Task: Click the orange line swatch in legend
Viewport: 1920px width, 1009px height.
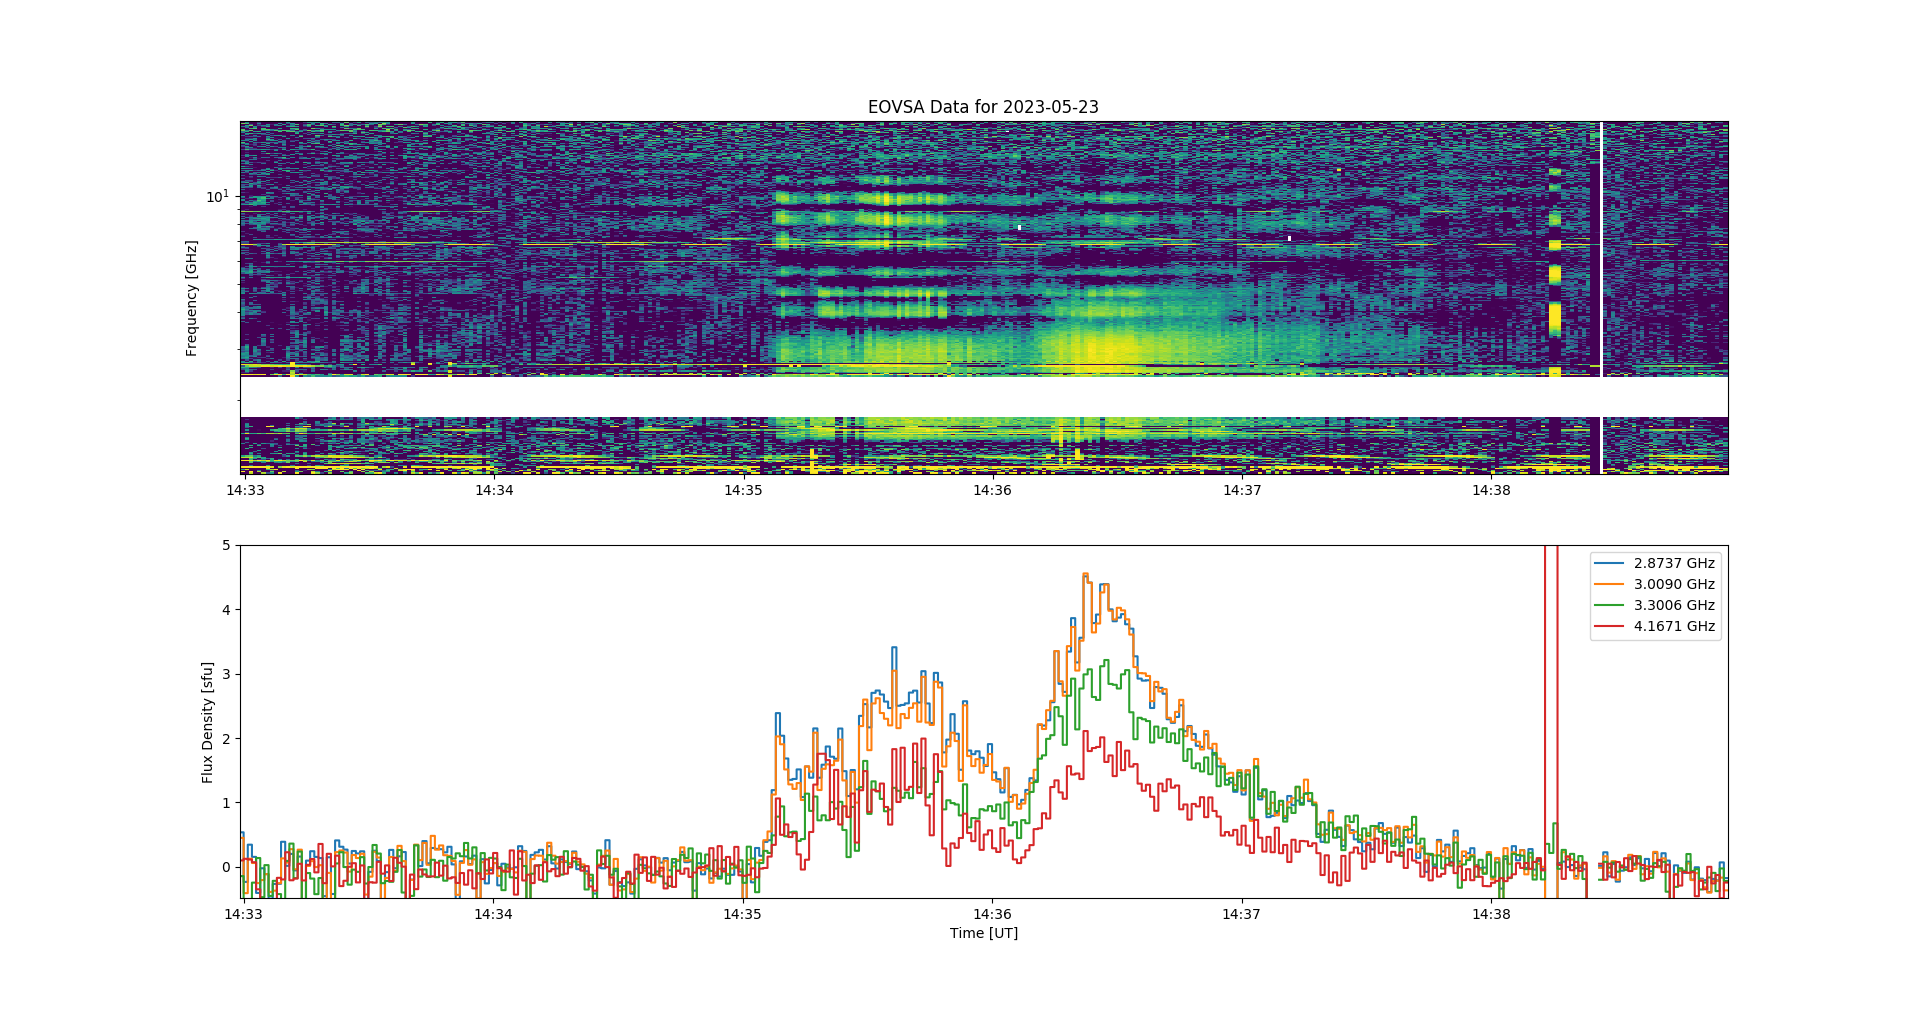Action: point(1609,584)
